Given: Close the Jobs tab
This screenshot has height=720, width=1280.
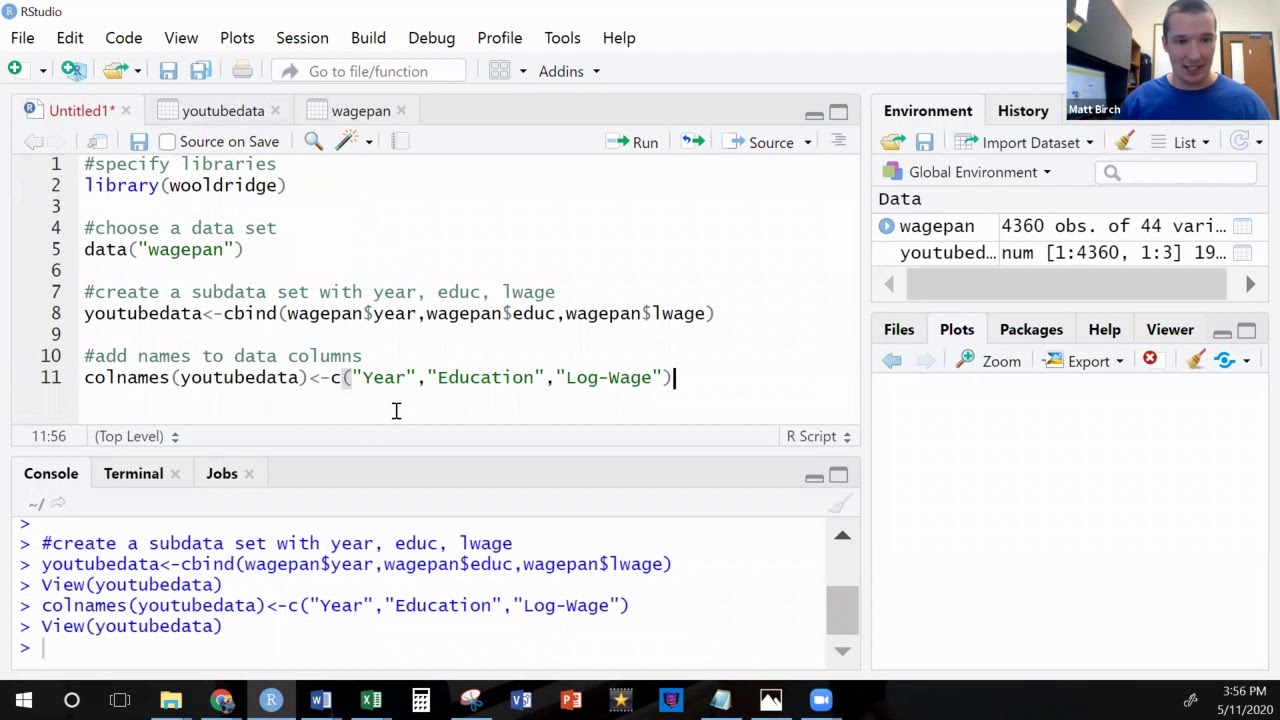Looking at the screenshot, I should tap(249, 474).
